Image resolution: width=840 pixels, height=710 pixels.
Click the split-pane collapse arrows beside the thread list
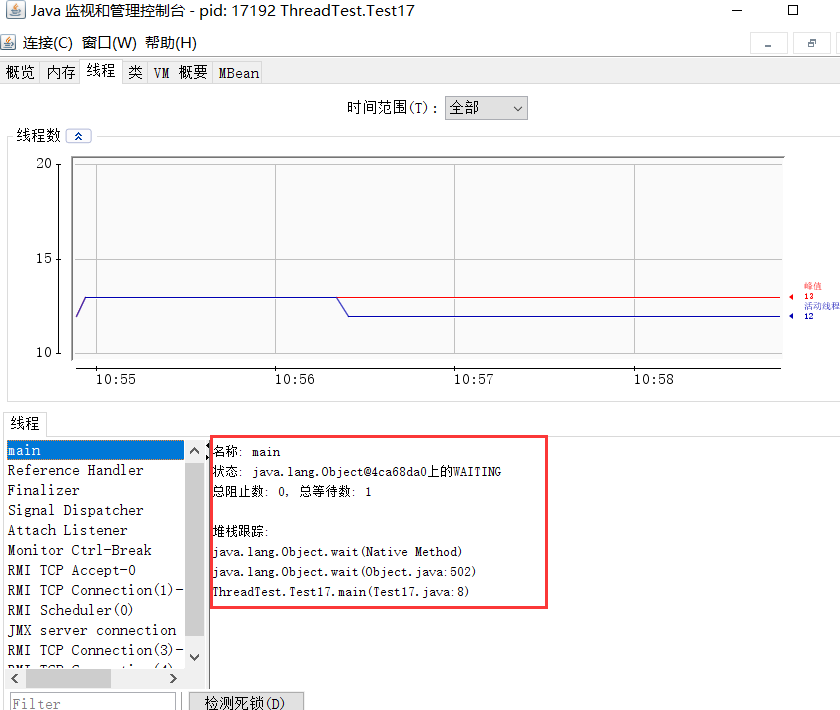207,451
